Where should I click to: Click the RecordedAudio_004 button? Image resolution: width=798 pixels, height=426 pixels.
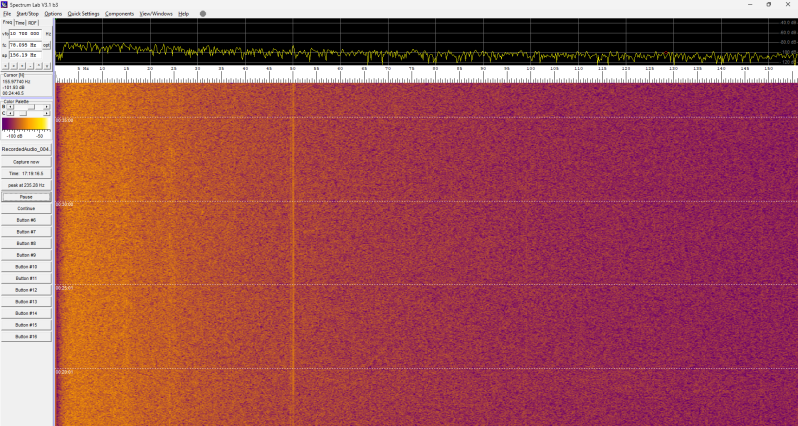pyautogui.click(x=26, y=149)
